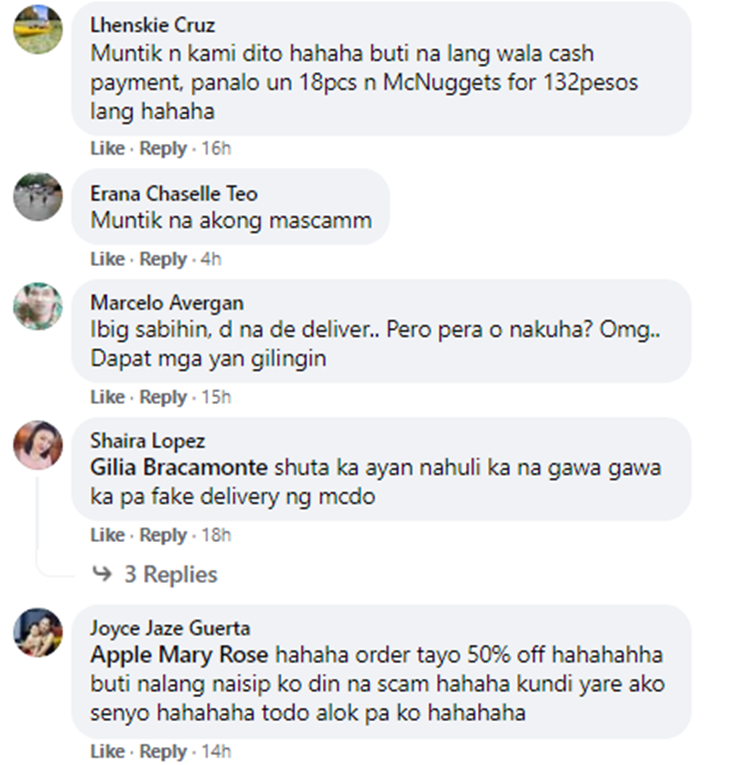Image resolution: width=750 pixels, height=765 pixels.
Task: Reply to Joyce Jaze Guerta's comment
Action: click(x=163, y=751)
